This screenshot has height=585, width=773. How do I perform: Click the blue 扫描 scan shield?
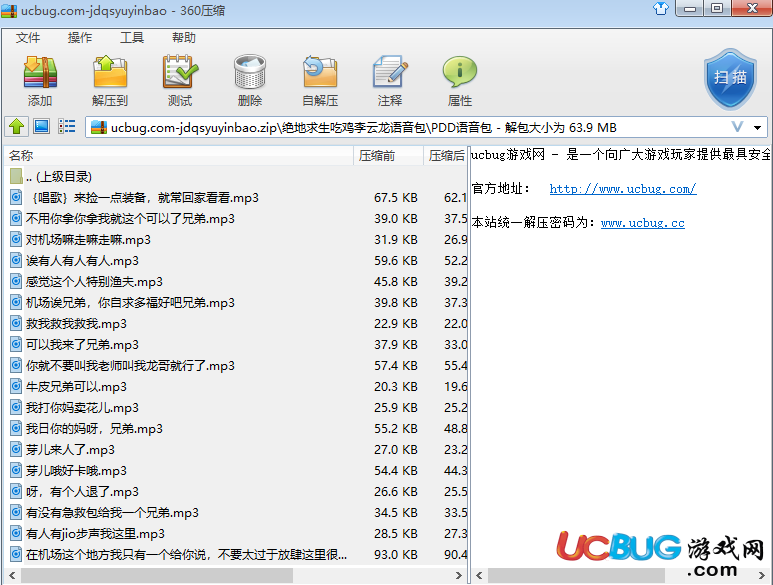(x=730, y=79)
